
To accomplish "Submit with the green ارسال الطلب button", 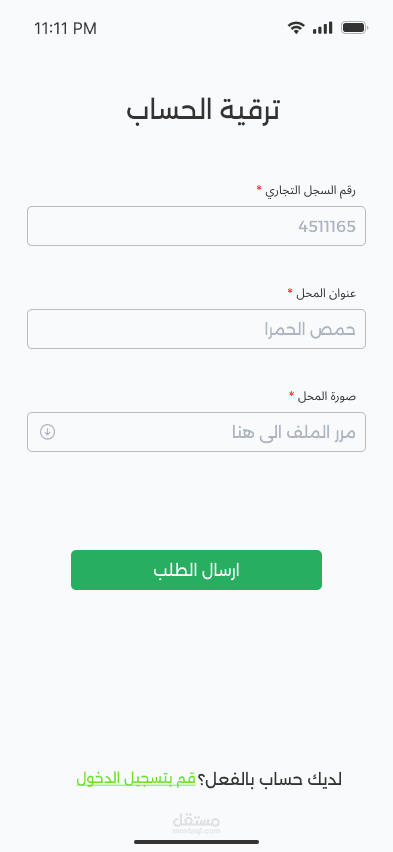I will tap(196, 570).
